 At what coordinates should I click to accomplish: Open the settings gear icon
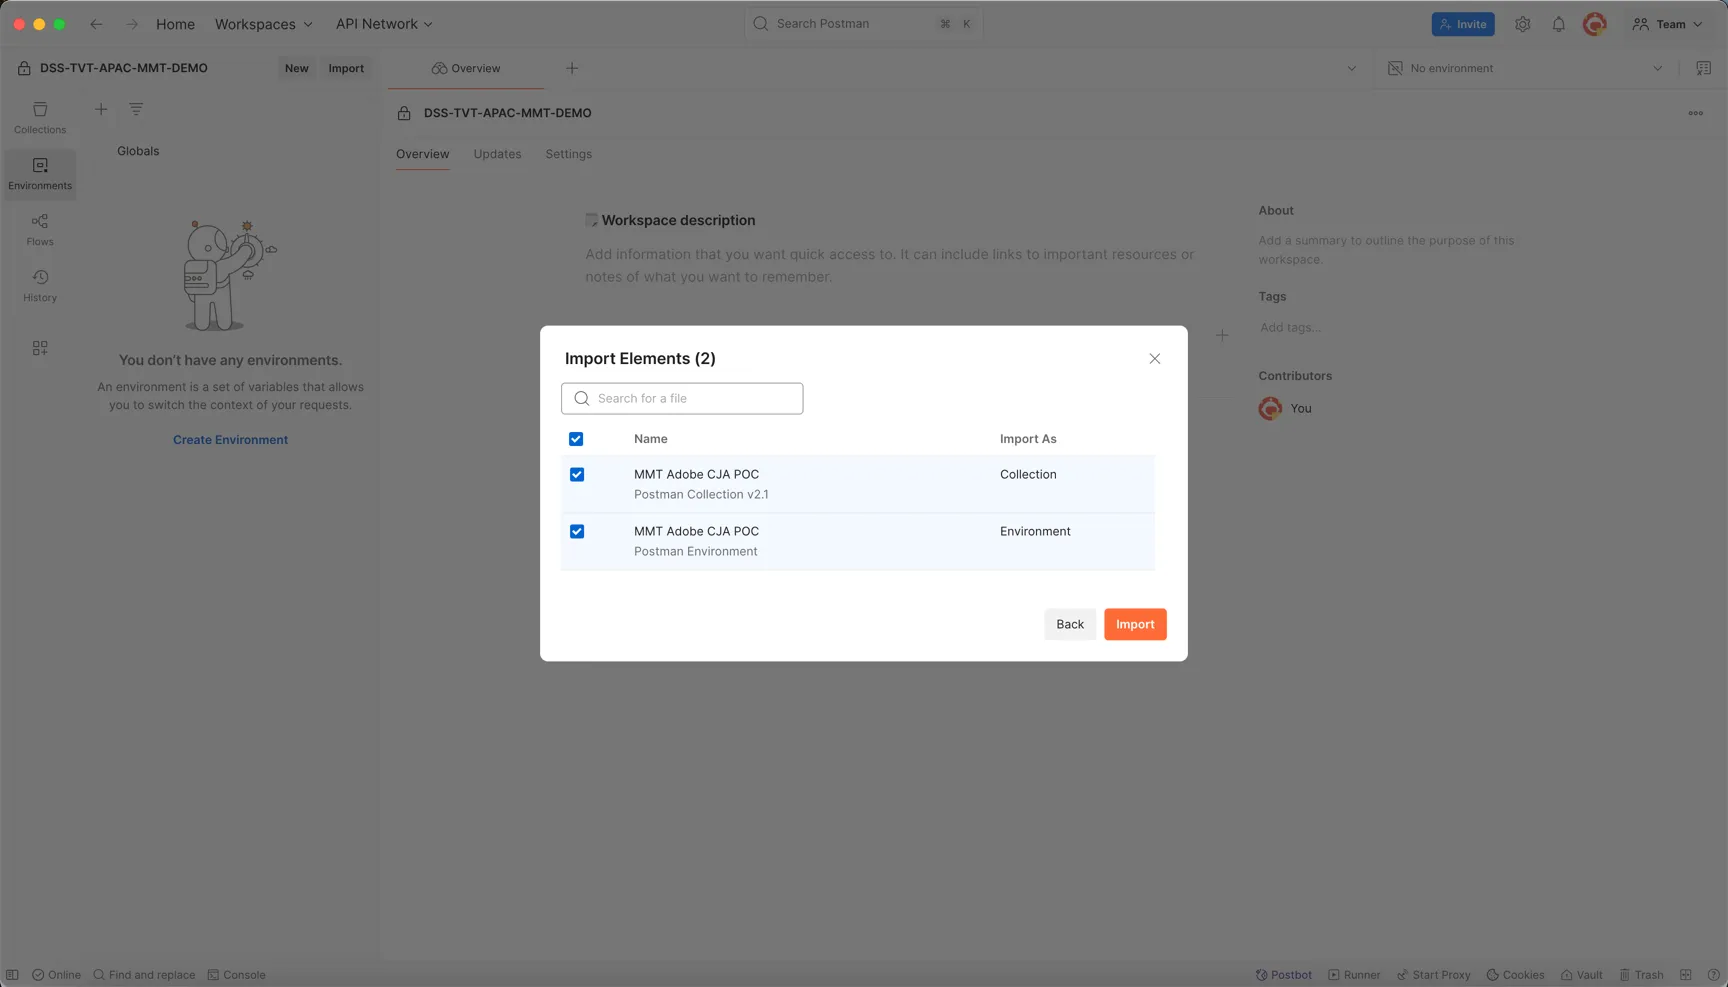1522,24
